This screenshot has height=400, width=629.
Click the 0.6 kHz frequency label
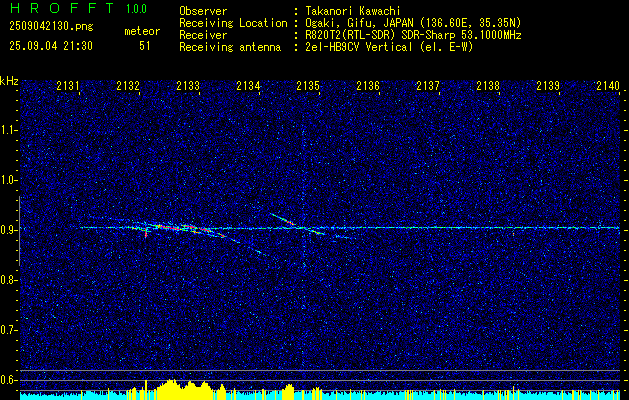pyautogui.click(x=9, y=380)
